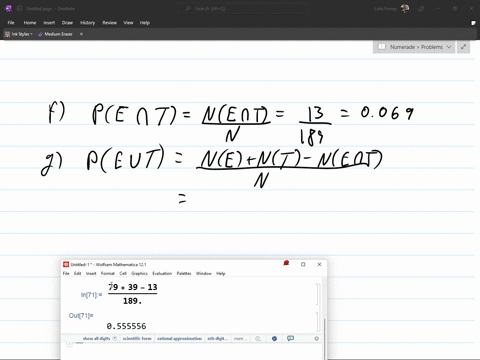Maximize the Mathematica window
This screenshot has width=480, height=360.
click(x=303, y=264)
